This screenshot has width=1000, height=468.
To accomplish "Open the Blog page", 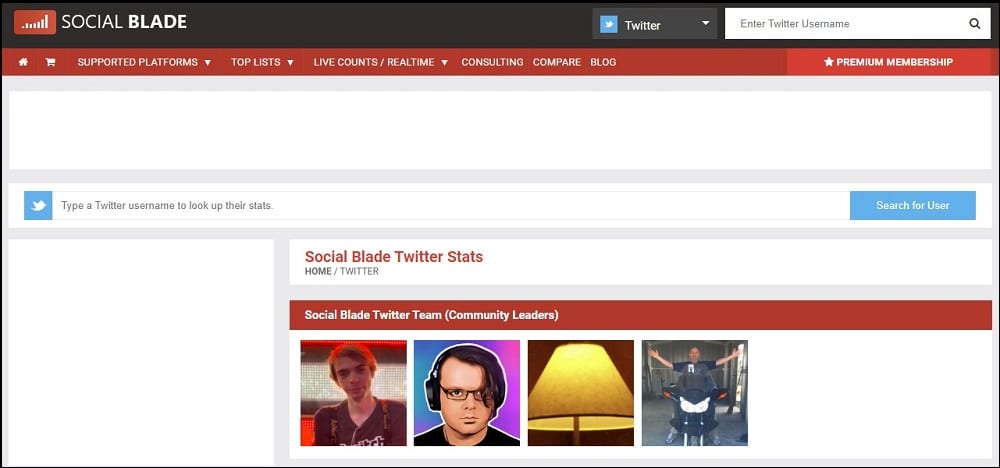I will 603,62.
